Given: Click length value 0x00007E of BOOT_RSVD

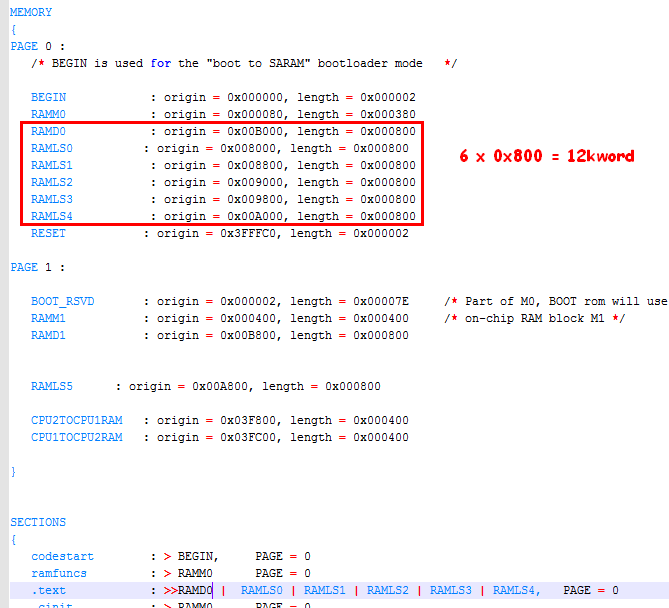Looking at the screenshot, I should [x=381, y=302].
